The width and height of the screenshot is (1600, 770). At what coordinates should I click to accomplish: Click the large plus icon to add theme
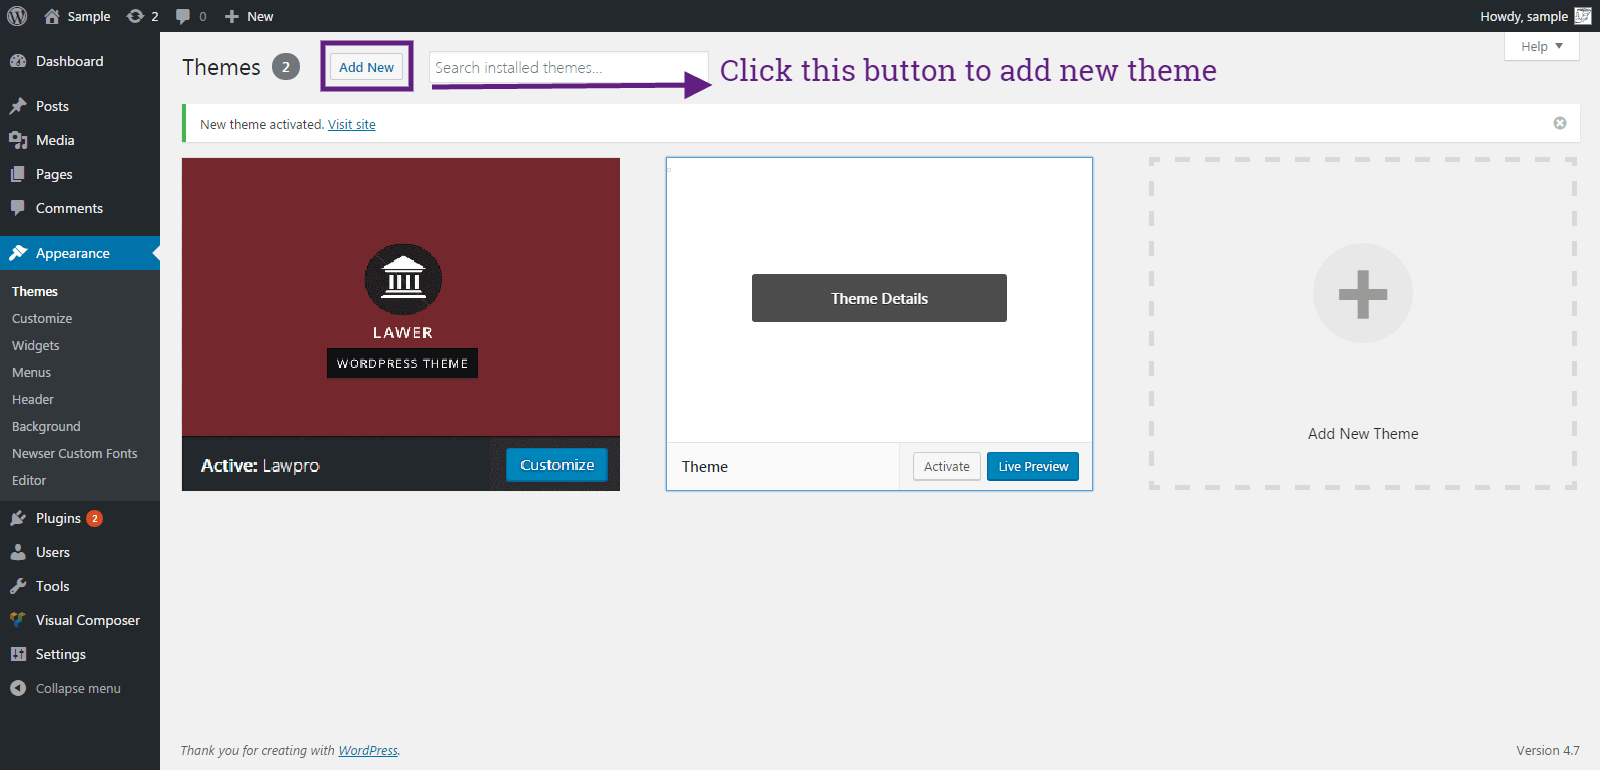pyautogui.click(x=1362, y=293)
